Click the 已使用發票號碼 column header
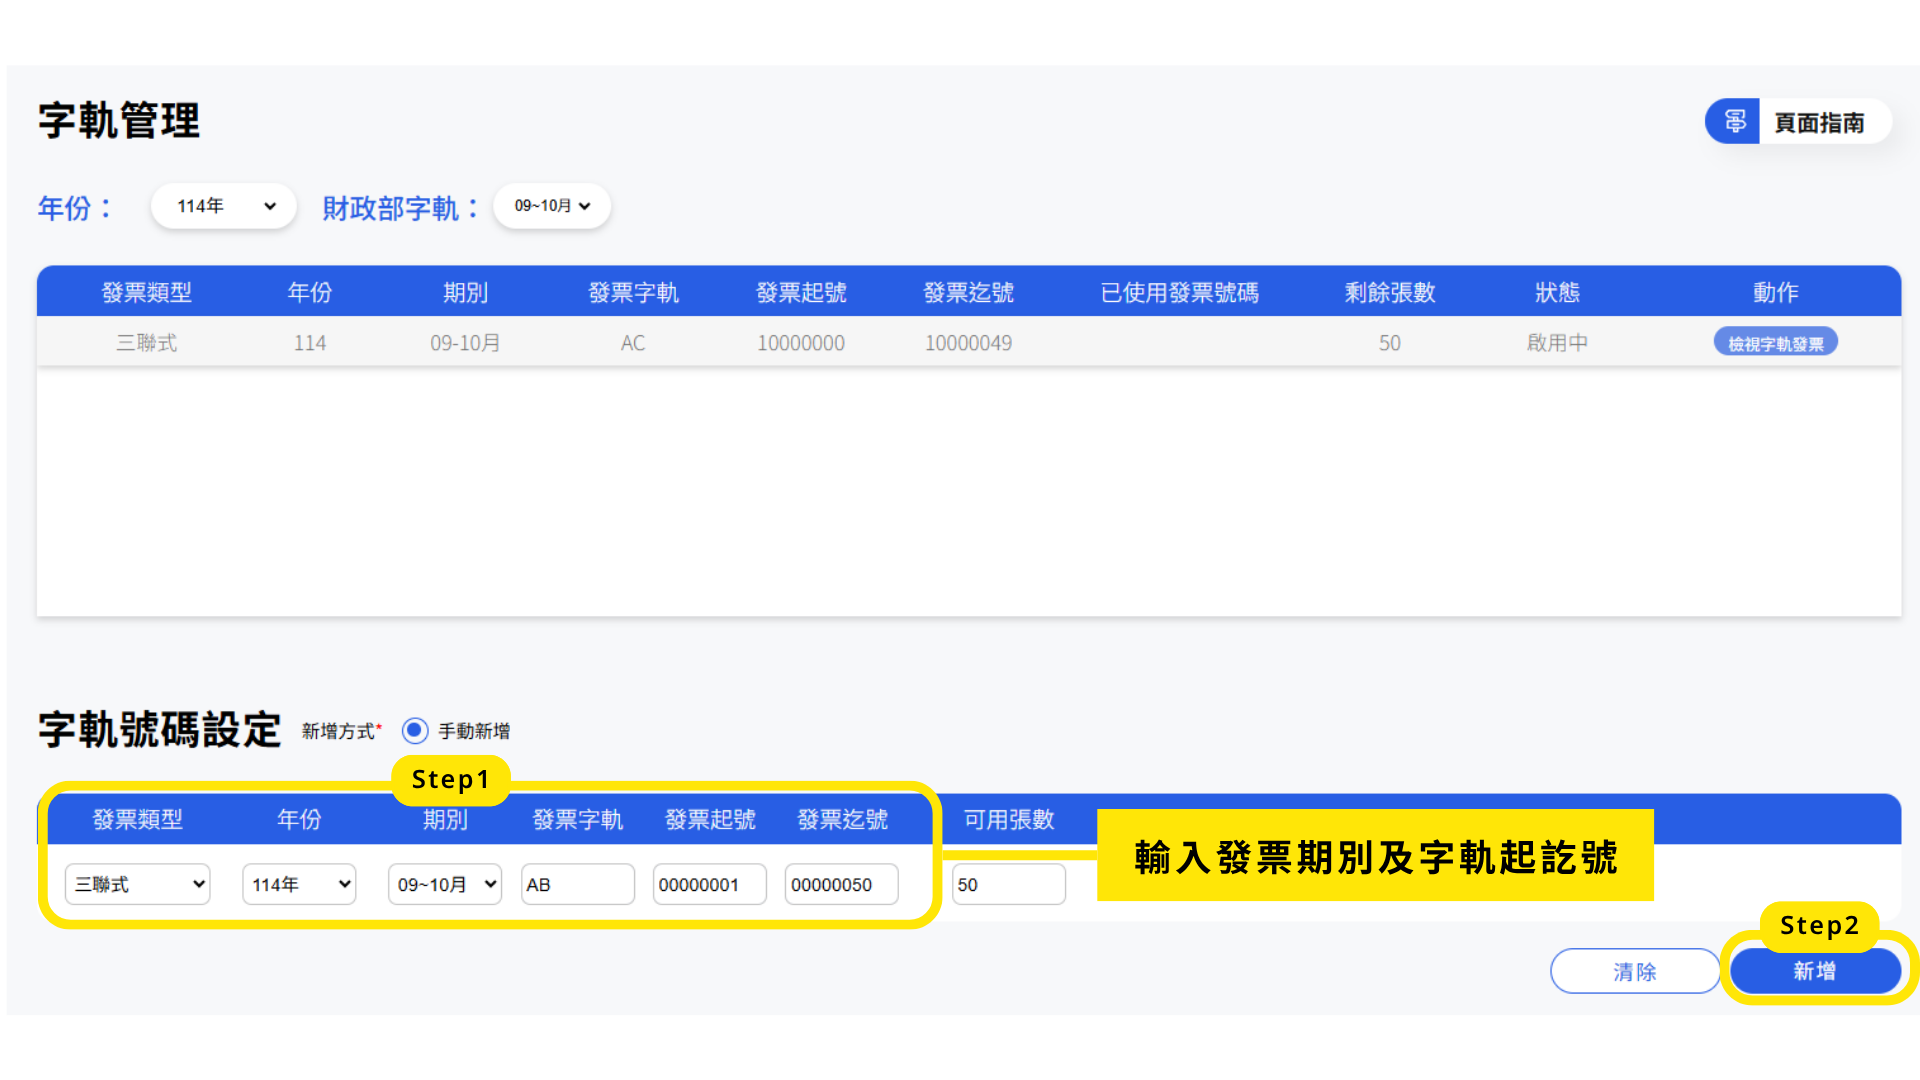The image size is (1920, 1080). [1179, 292]
